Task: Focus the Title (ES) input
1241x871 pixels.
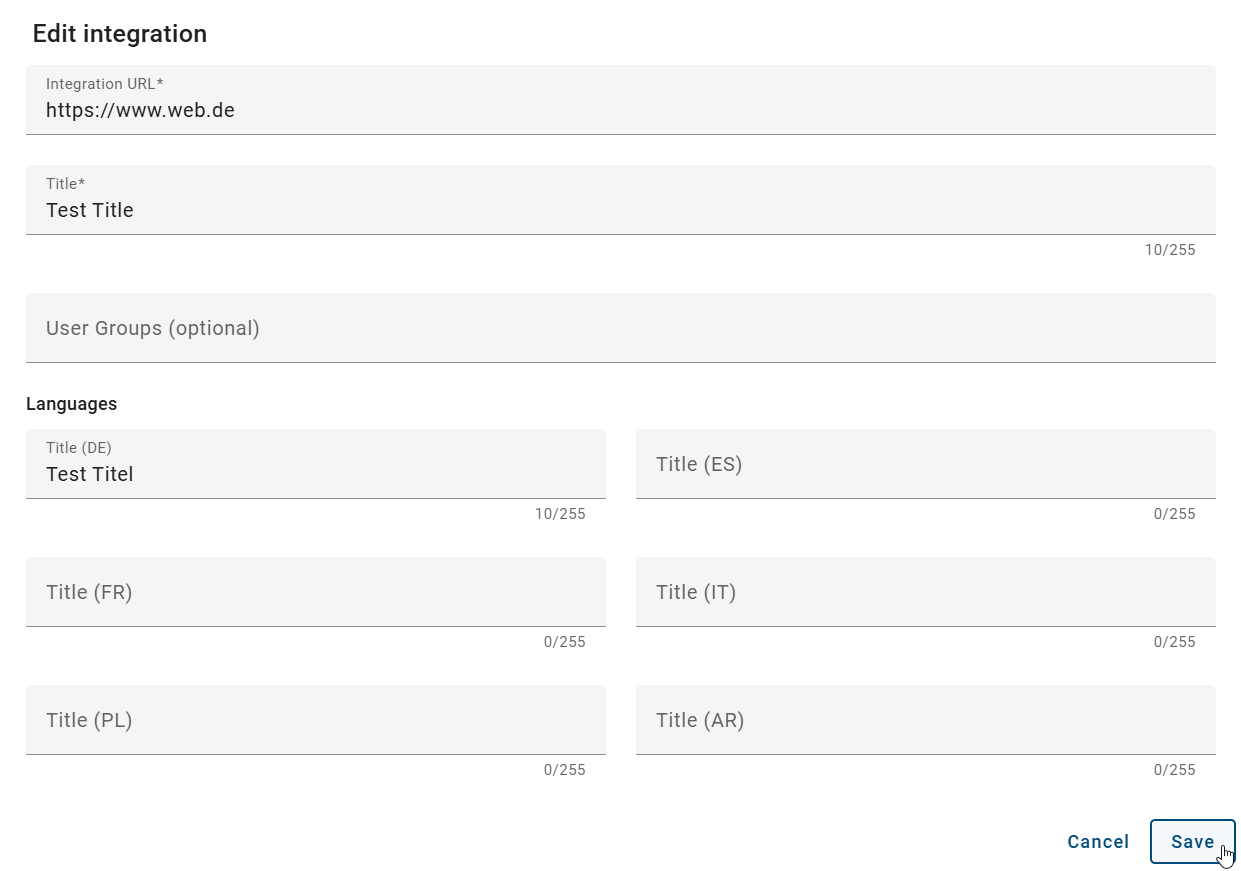Action: pyautogui.click(x=925, y=464)
